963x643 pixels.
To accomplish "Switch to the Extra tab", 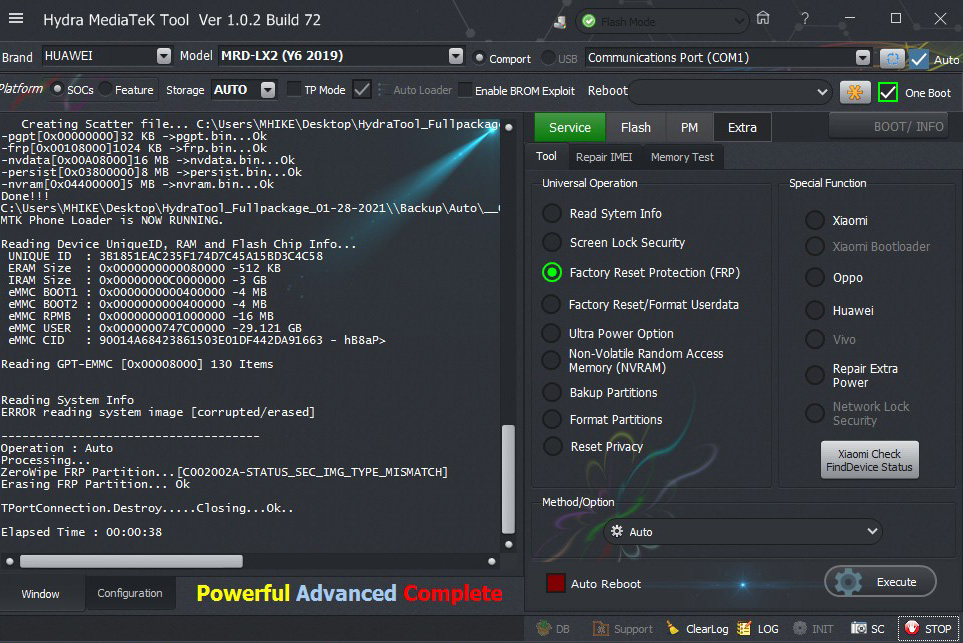I will click(x=742, y=127).
